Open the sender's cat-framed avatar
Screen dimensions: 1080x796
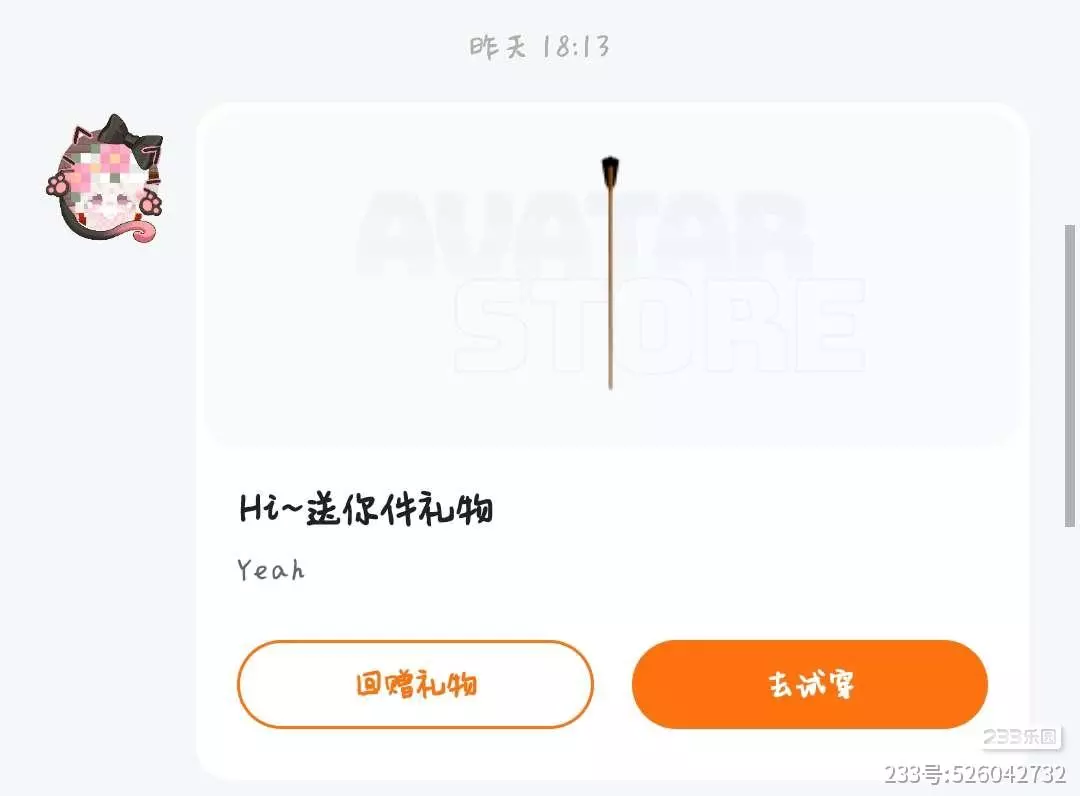tap(105, 180)
